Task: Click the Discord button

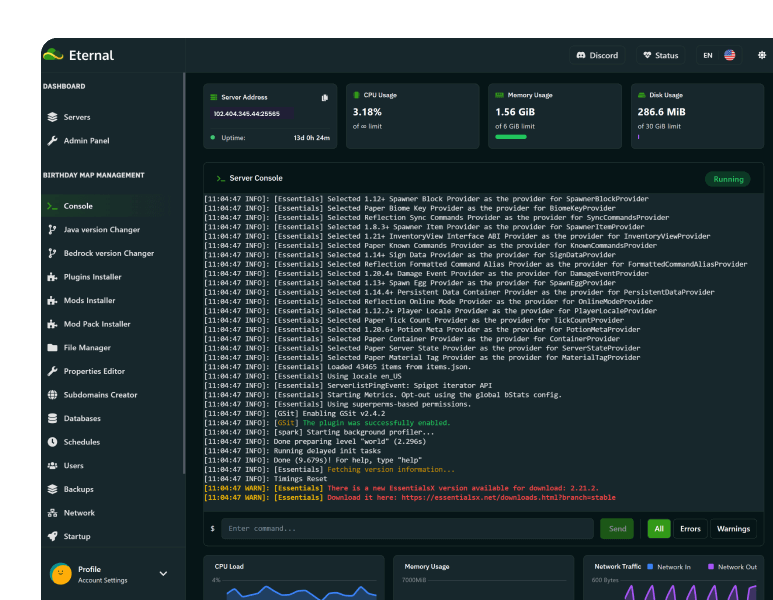Action: (x=597, y=55)
